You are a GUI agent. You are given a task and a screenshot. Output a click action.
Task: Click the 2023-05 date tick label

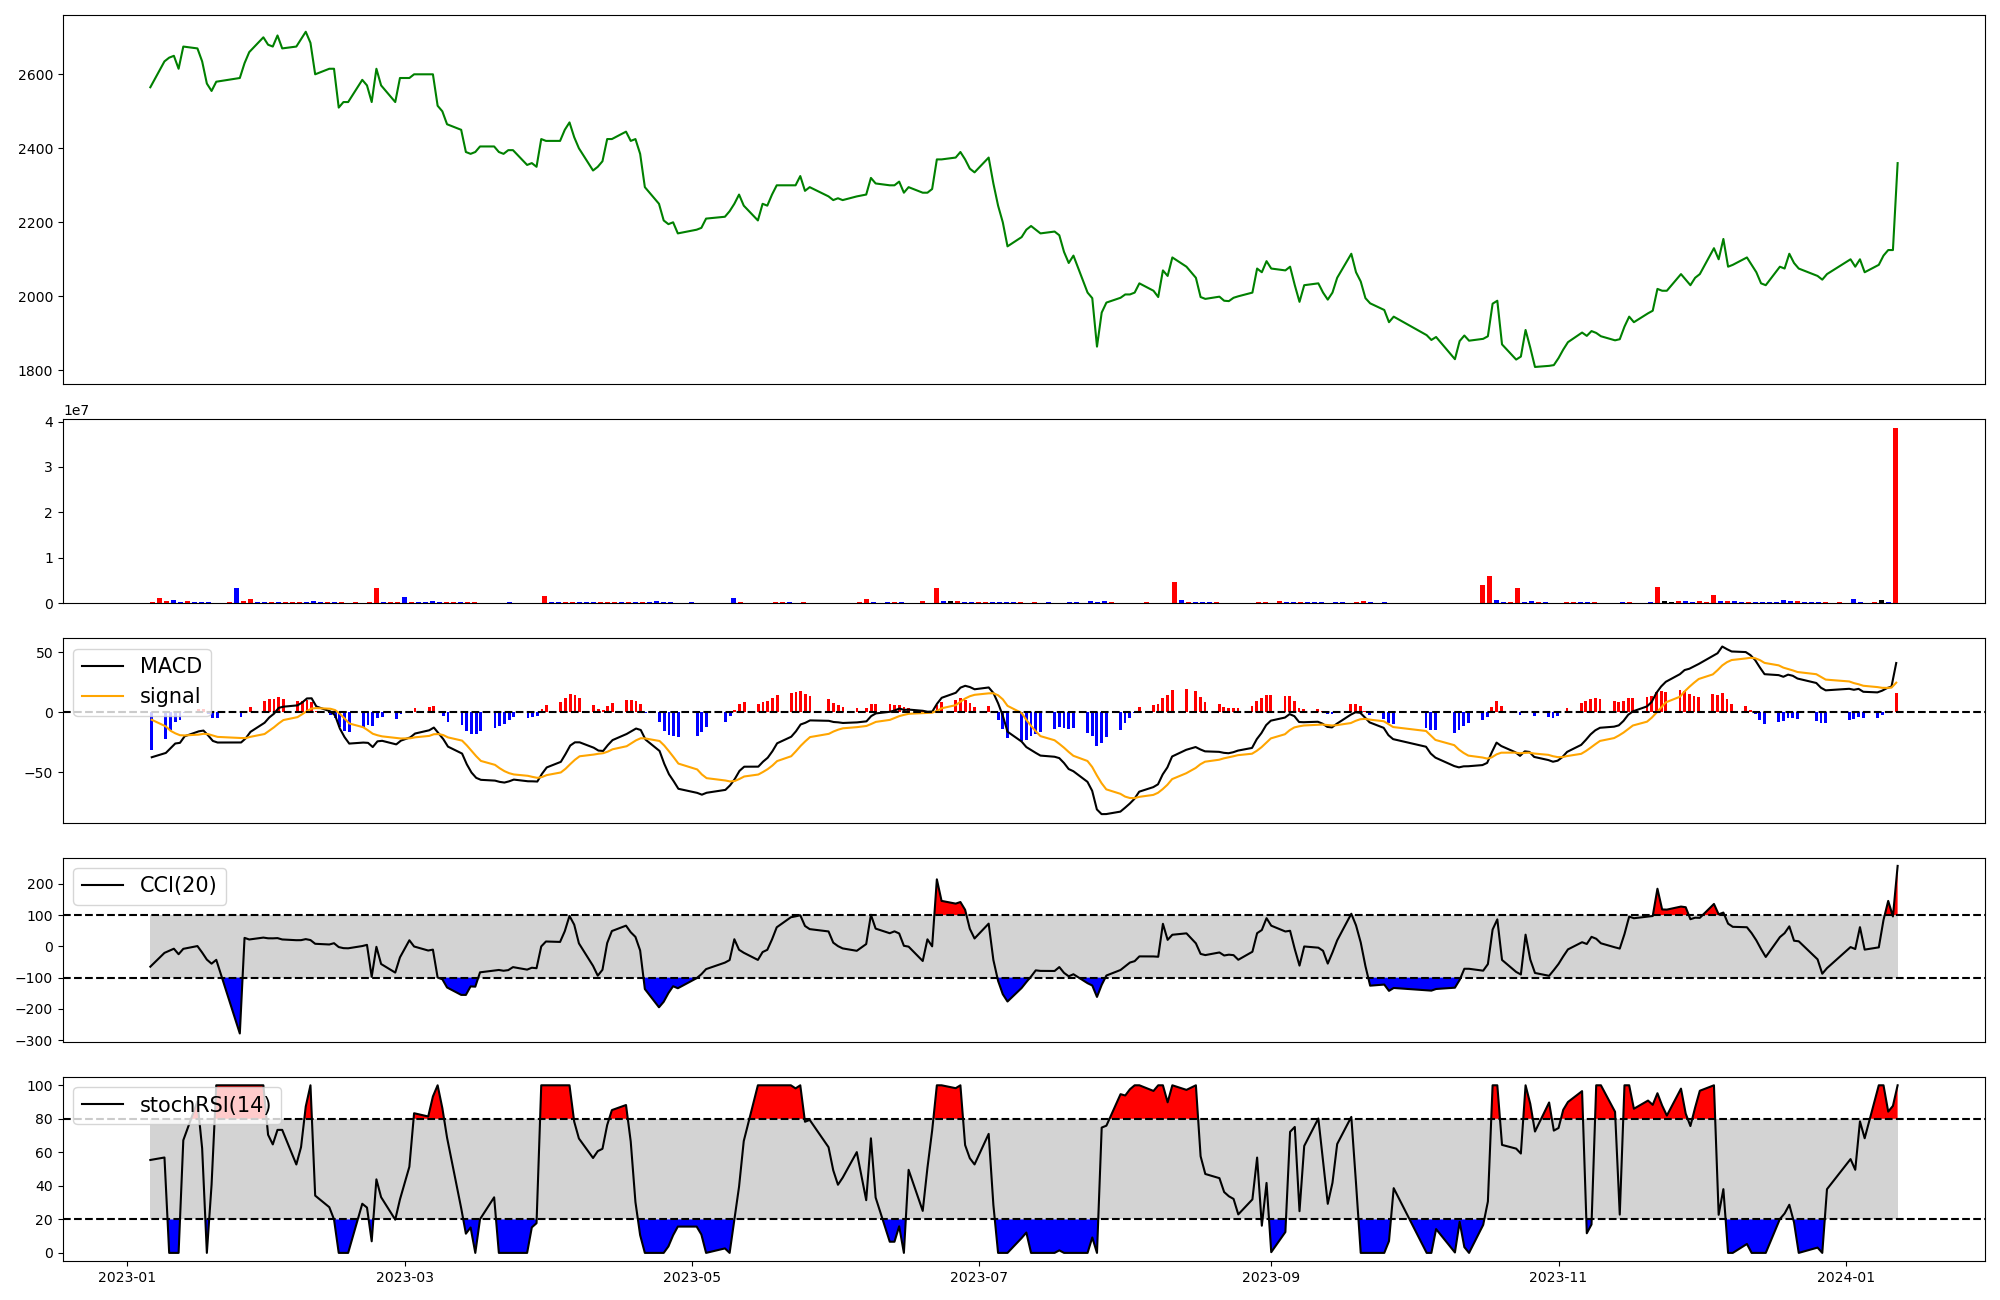[691, 1277]
